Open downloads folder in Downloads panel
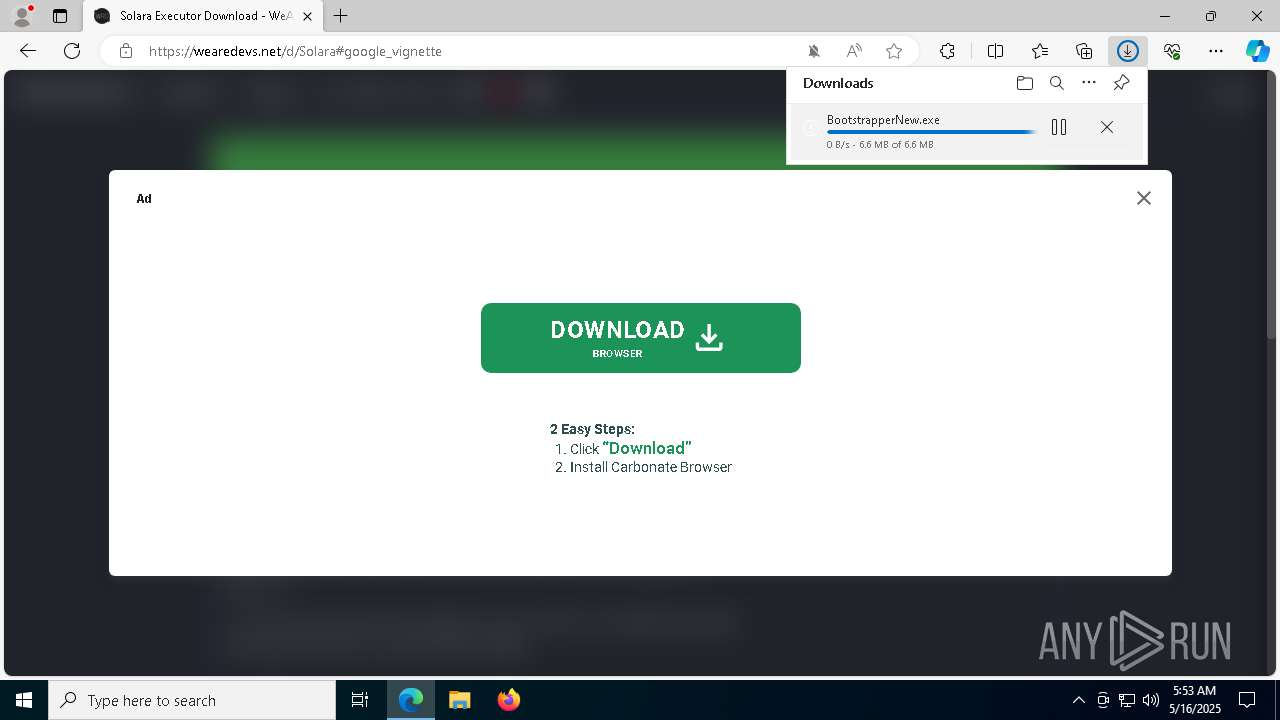The width and height of the screenshot is (1280, 720). [x=1024, y=83]
